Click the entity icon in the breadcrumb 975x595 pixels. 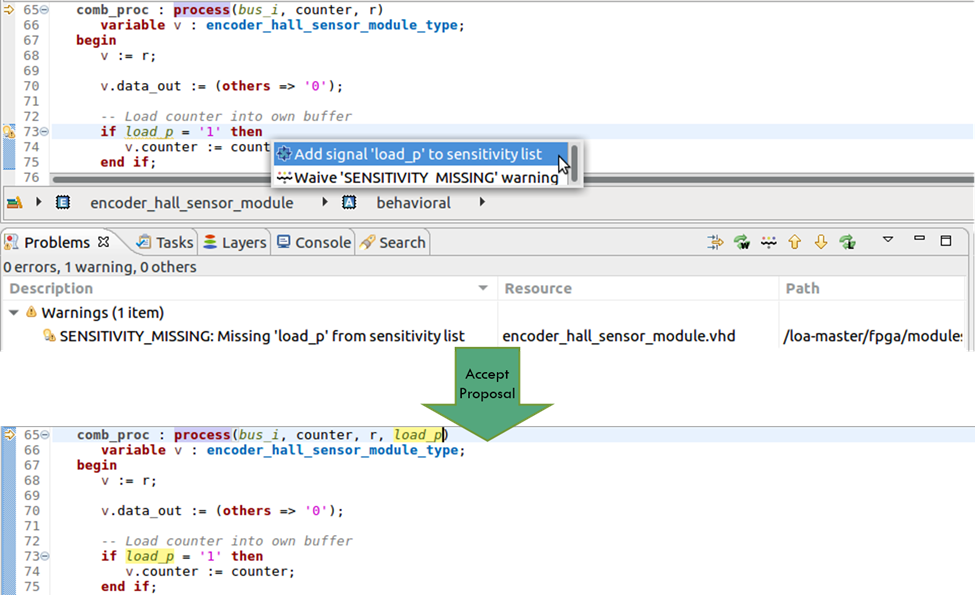[x=63, y=203]
